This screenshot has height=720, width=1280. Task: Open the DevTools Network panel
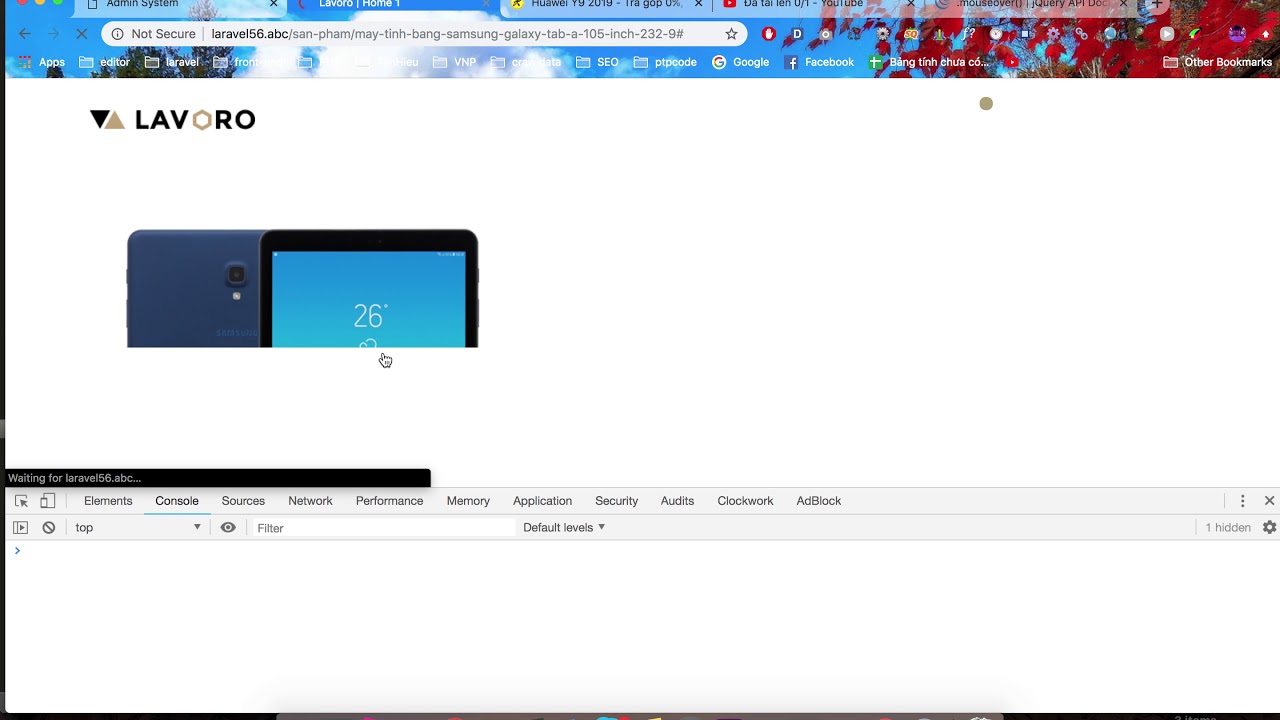click(310, 501)
